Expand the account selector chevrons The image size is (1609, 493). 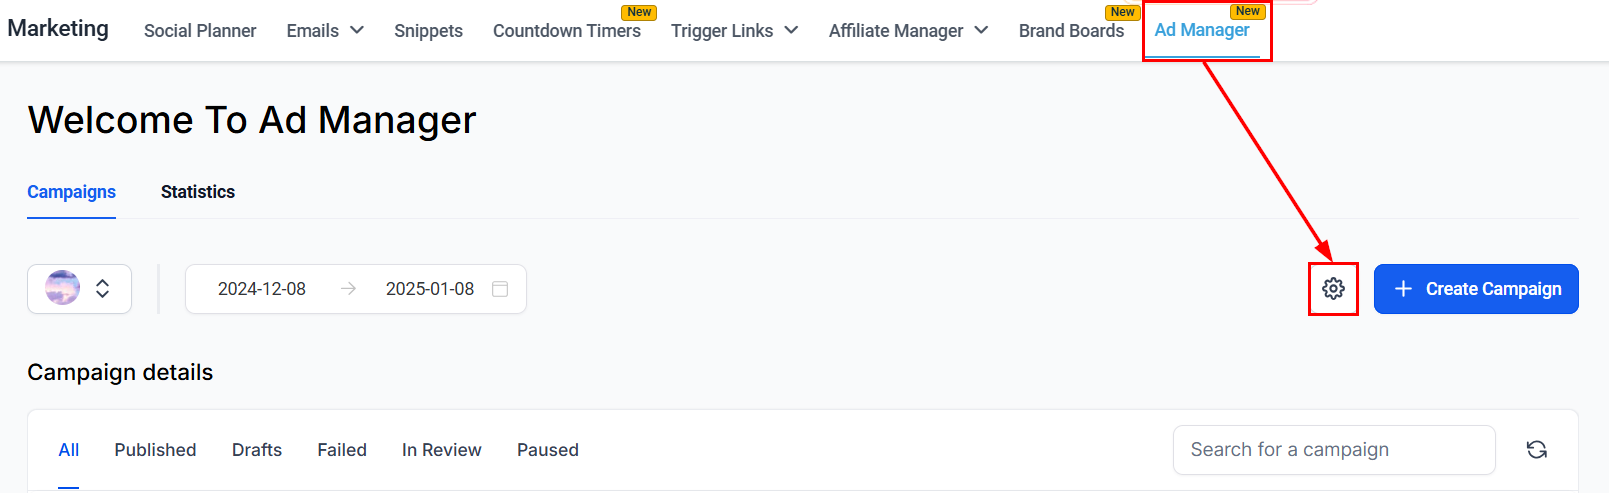point(102,289)
